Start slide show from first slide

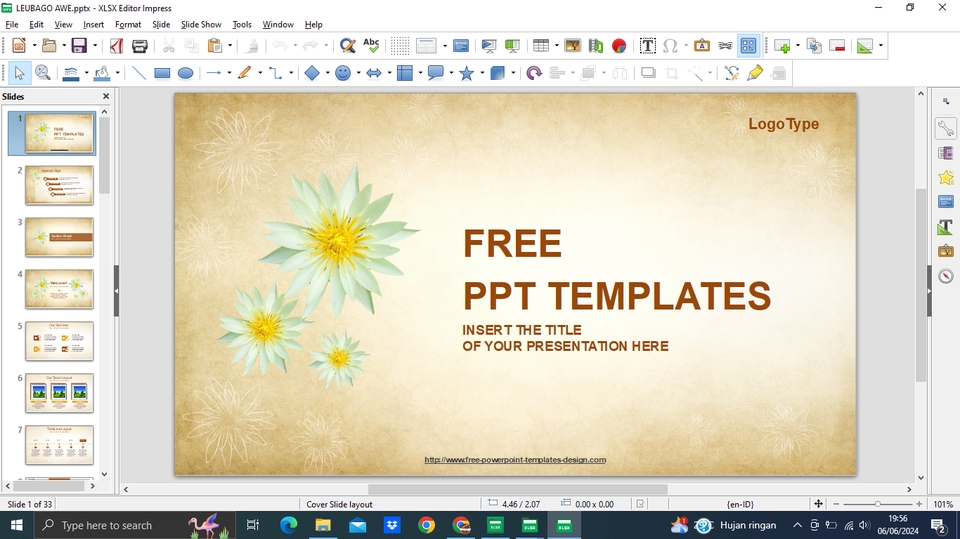(x=489, y=46)
